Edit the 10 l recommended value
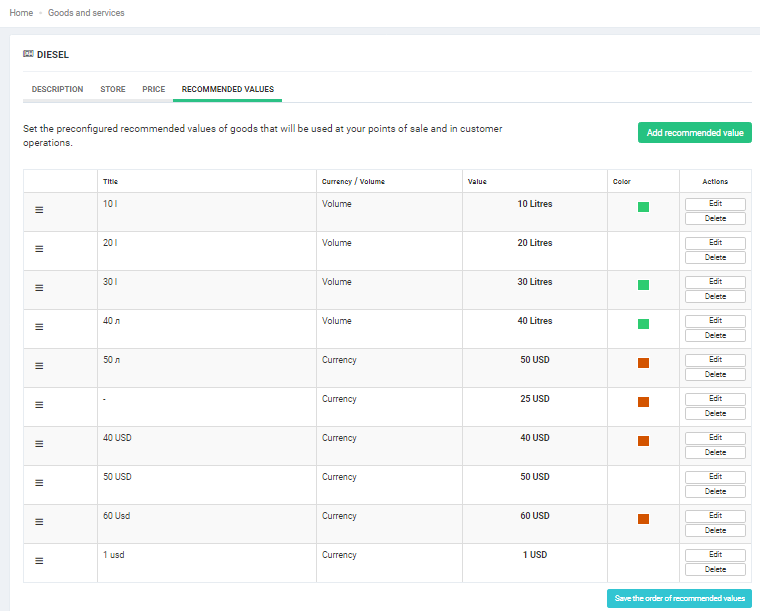Viewport: 760px width, 611px height. click(x=715, y=203)
